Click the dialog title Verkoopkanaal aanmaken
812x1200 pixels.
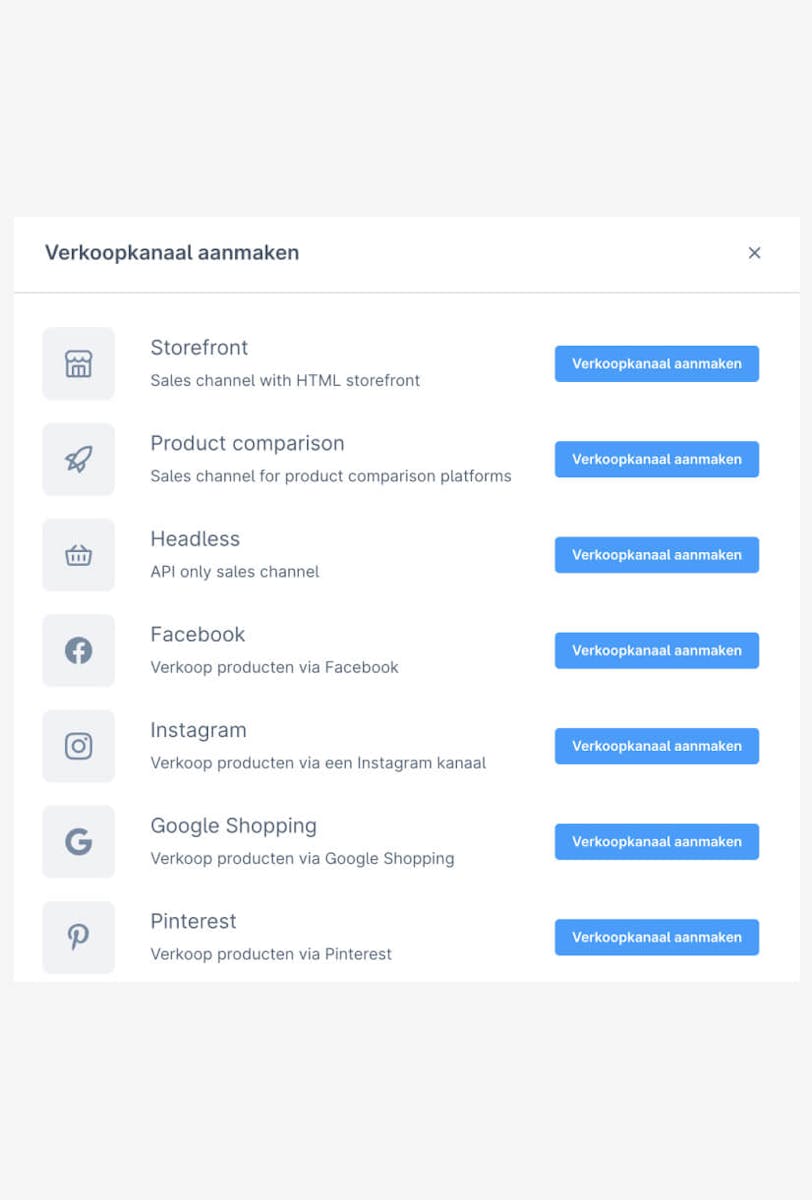pyautogui.click(x=171, y=253)
